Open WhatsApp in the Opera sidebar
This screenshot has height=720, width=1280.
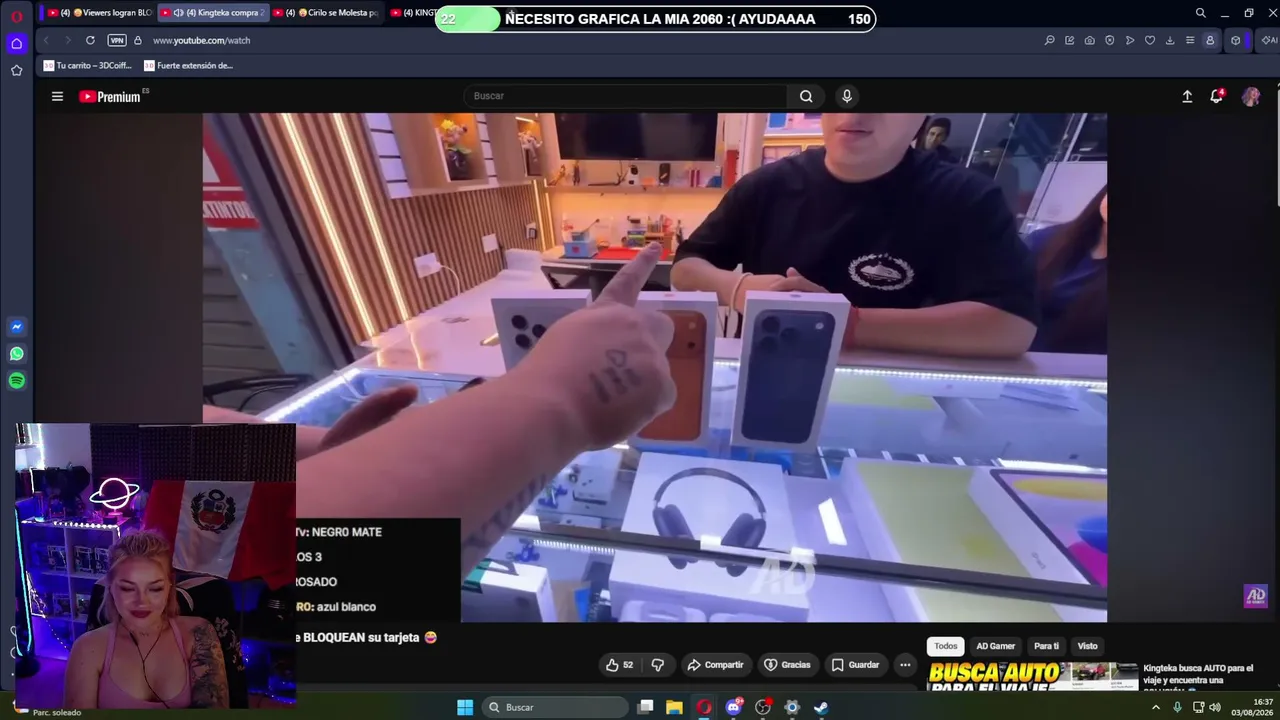[x=16, y=354]
